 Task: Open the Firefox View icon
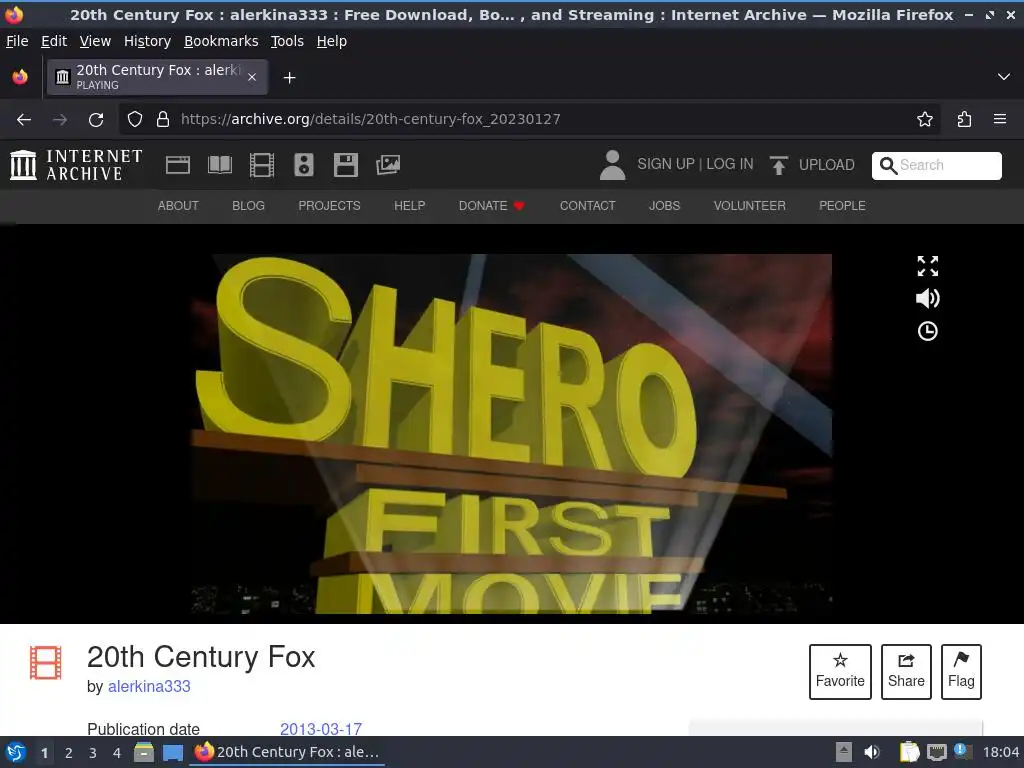click(x=20, y=77)
